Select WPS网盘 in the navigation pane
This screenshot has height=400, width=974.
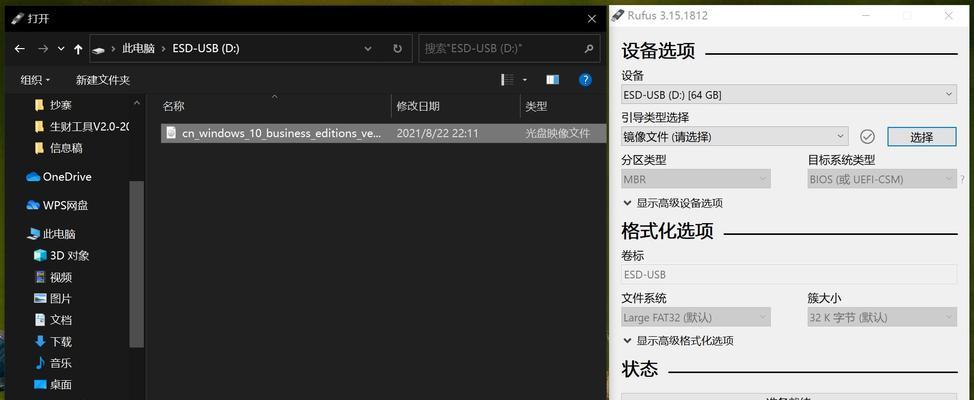pos(57,206)
